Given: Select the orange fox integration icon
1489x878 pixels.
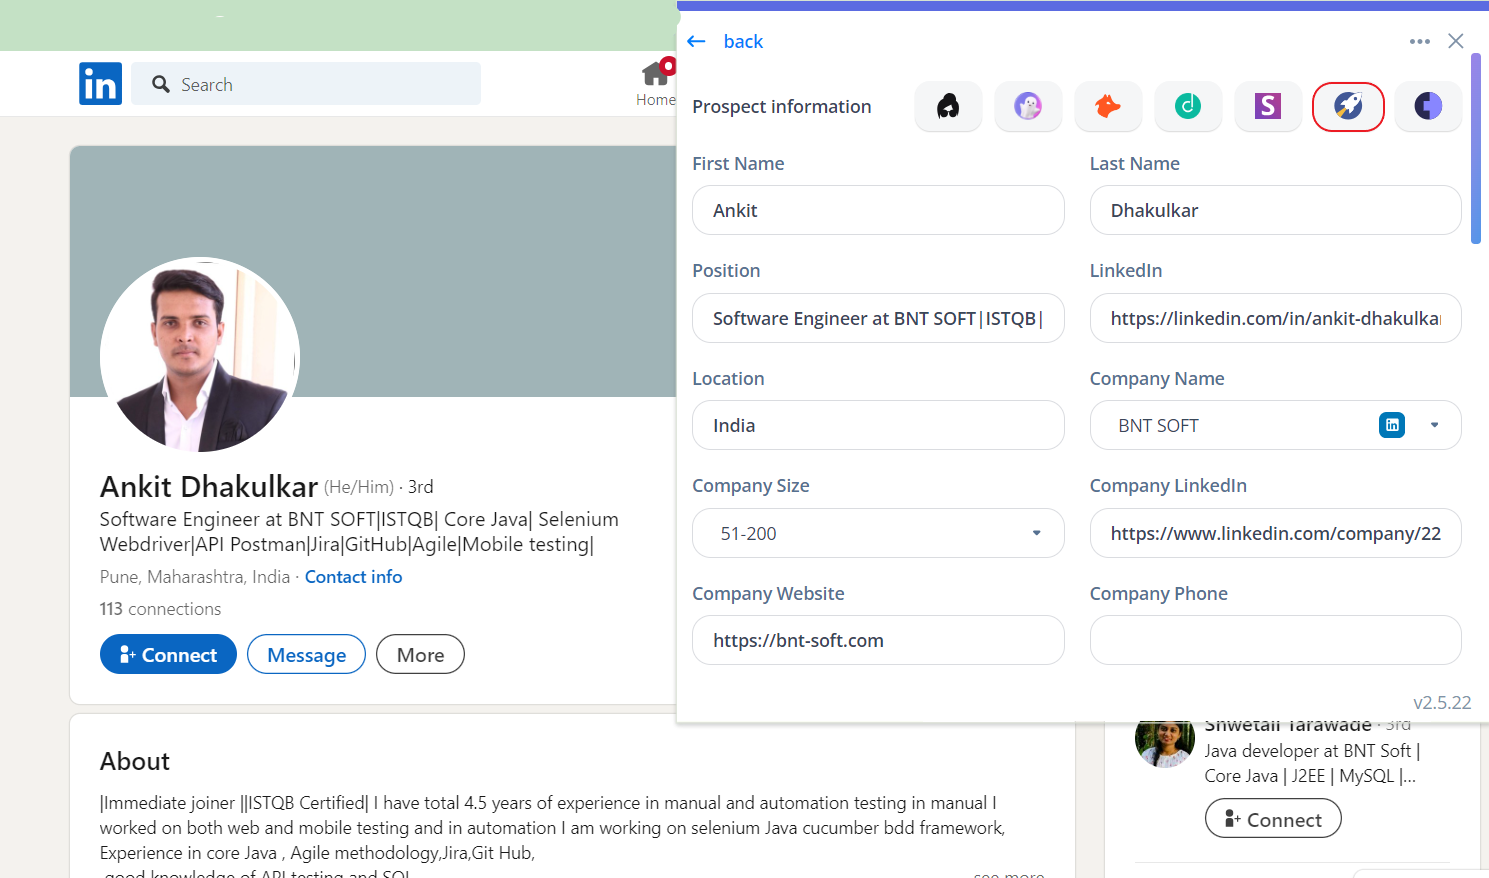Looking at the screenshot, I should click(x=1108, y=106).
